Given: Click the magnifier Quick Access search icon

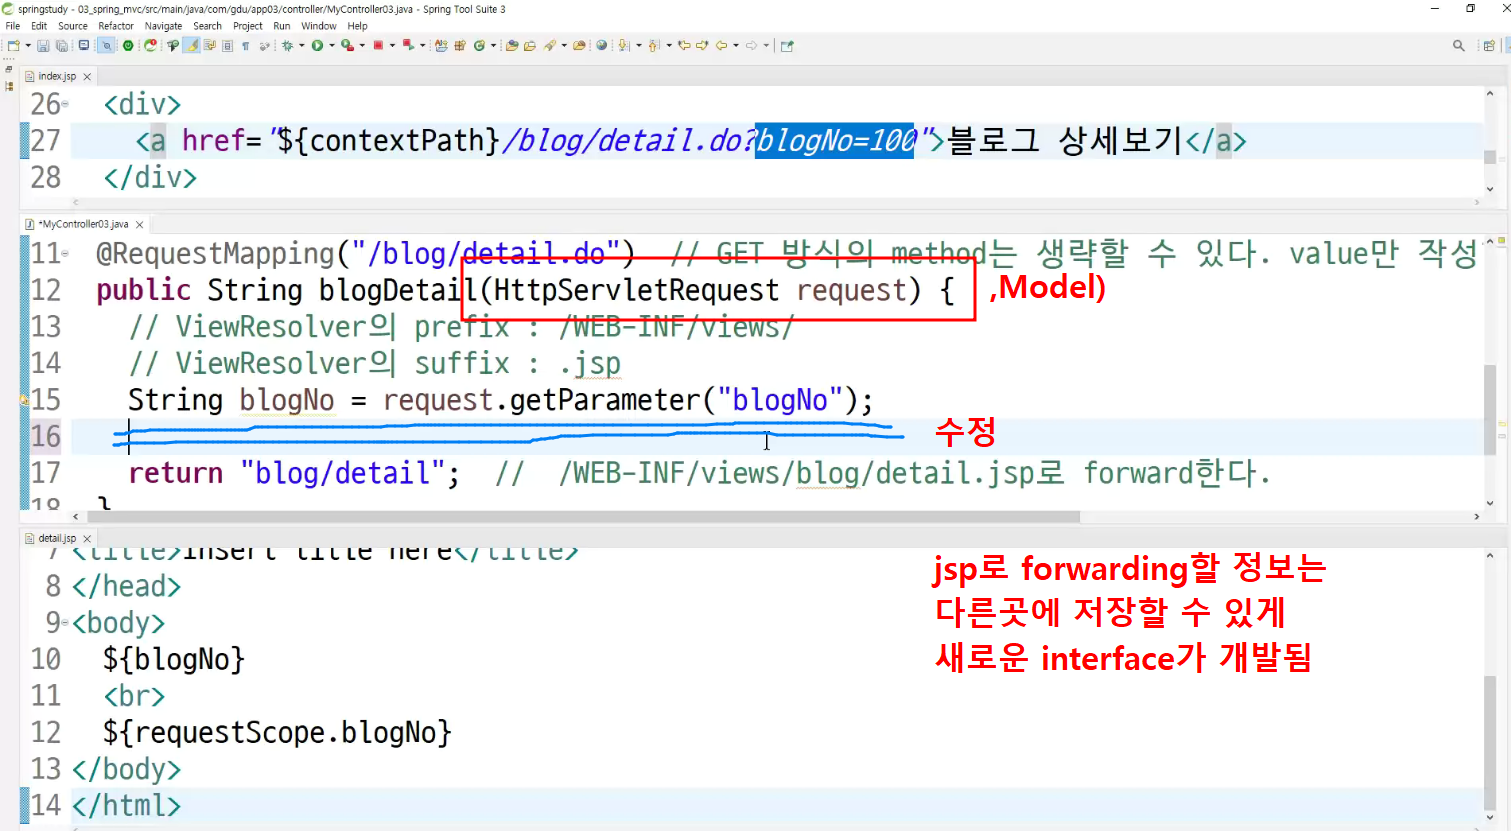Looking at the screenshot, I should (1458, 45).
